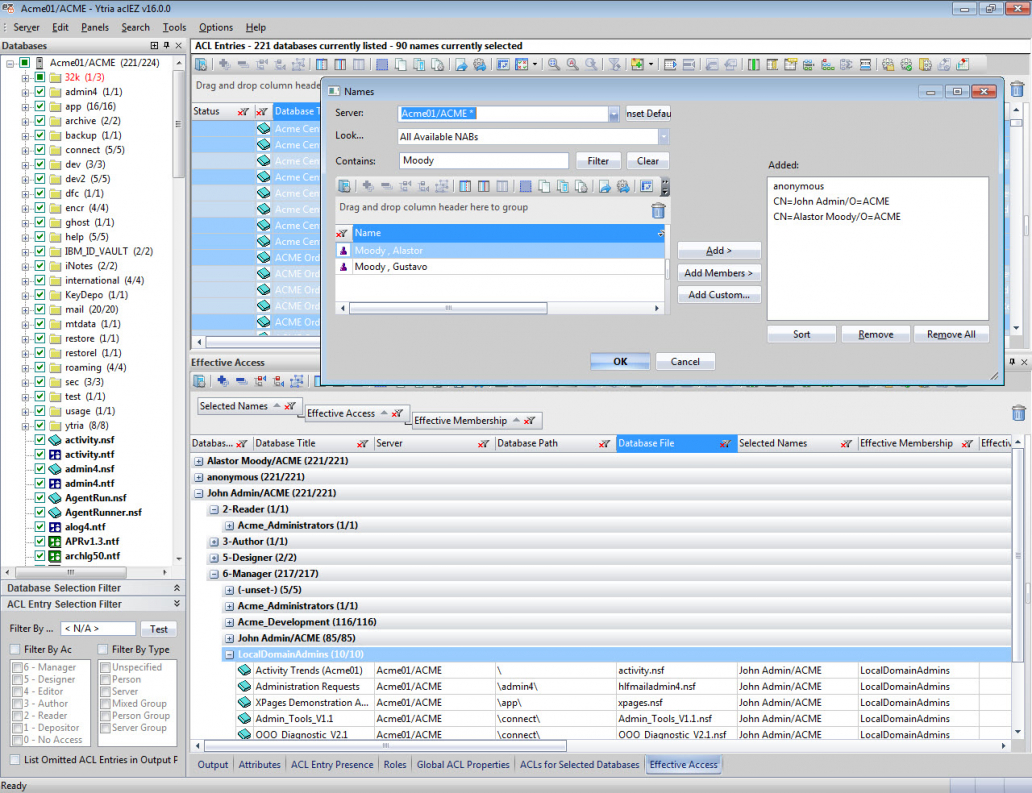Click the filter icon on Database File column header
1032x793 pixels.
[725, 444]
